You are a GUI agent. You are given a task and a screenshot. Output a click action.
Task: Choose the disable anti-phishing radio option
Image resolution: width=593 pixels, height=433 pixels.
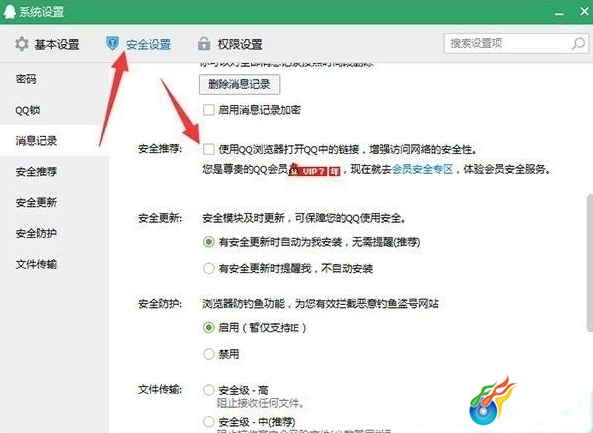point(208,354)
